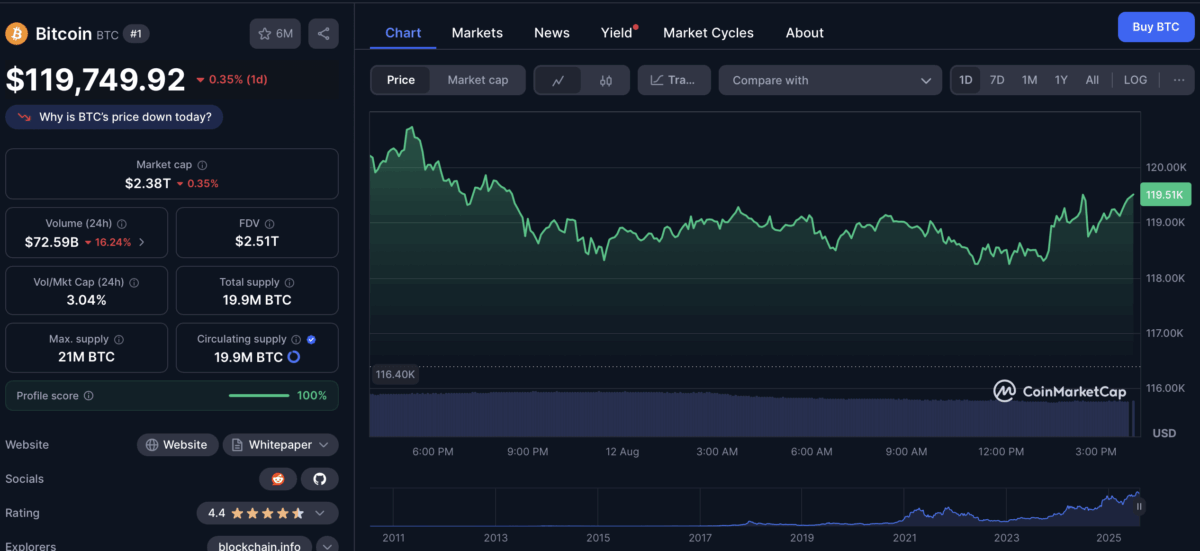The height and width of the screenshot is (551, 1200).
Task: Click the 3.04% Vol/Mkt Cap value
Action: click(85, 300)
